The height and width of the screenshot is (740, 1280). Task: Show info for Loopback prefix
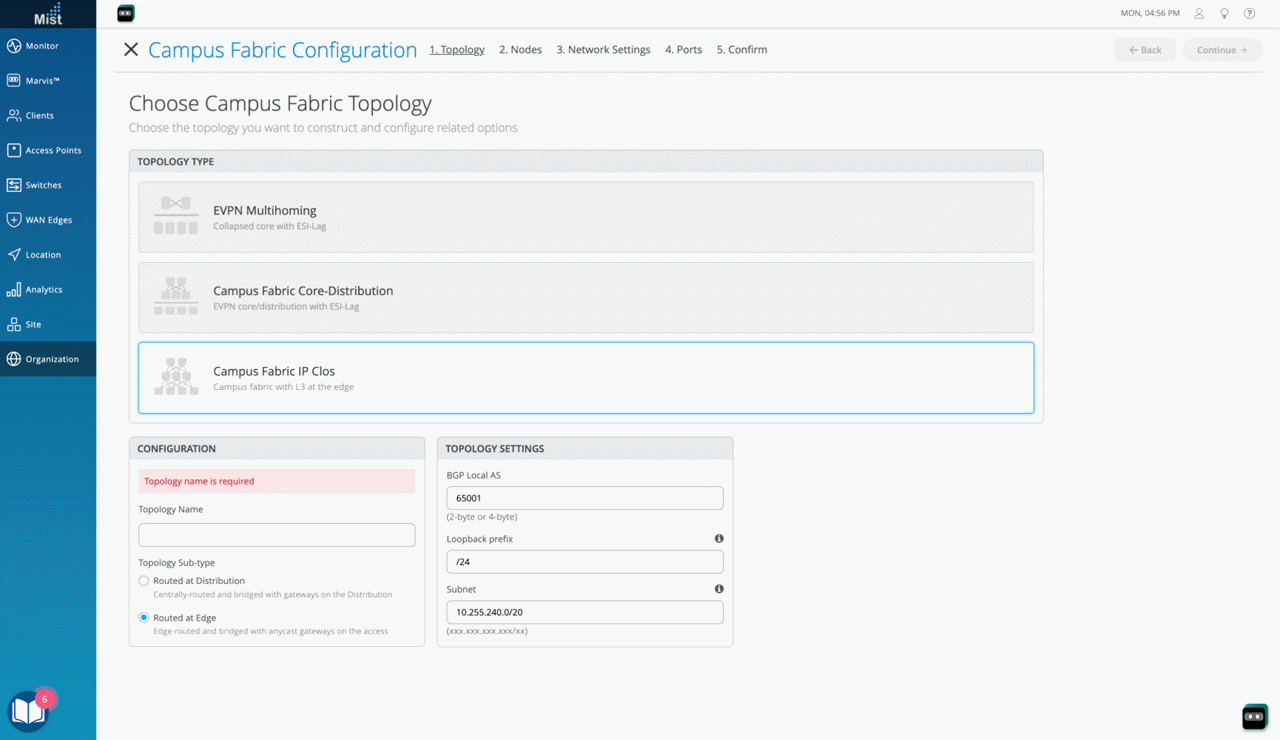(x=718, y=539)
